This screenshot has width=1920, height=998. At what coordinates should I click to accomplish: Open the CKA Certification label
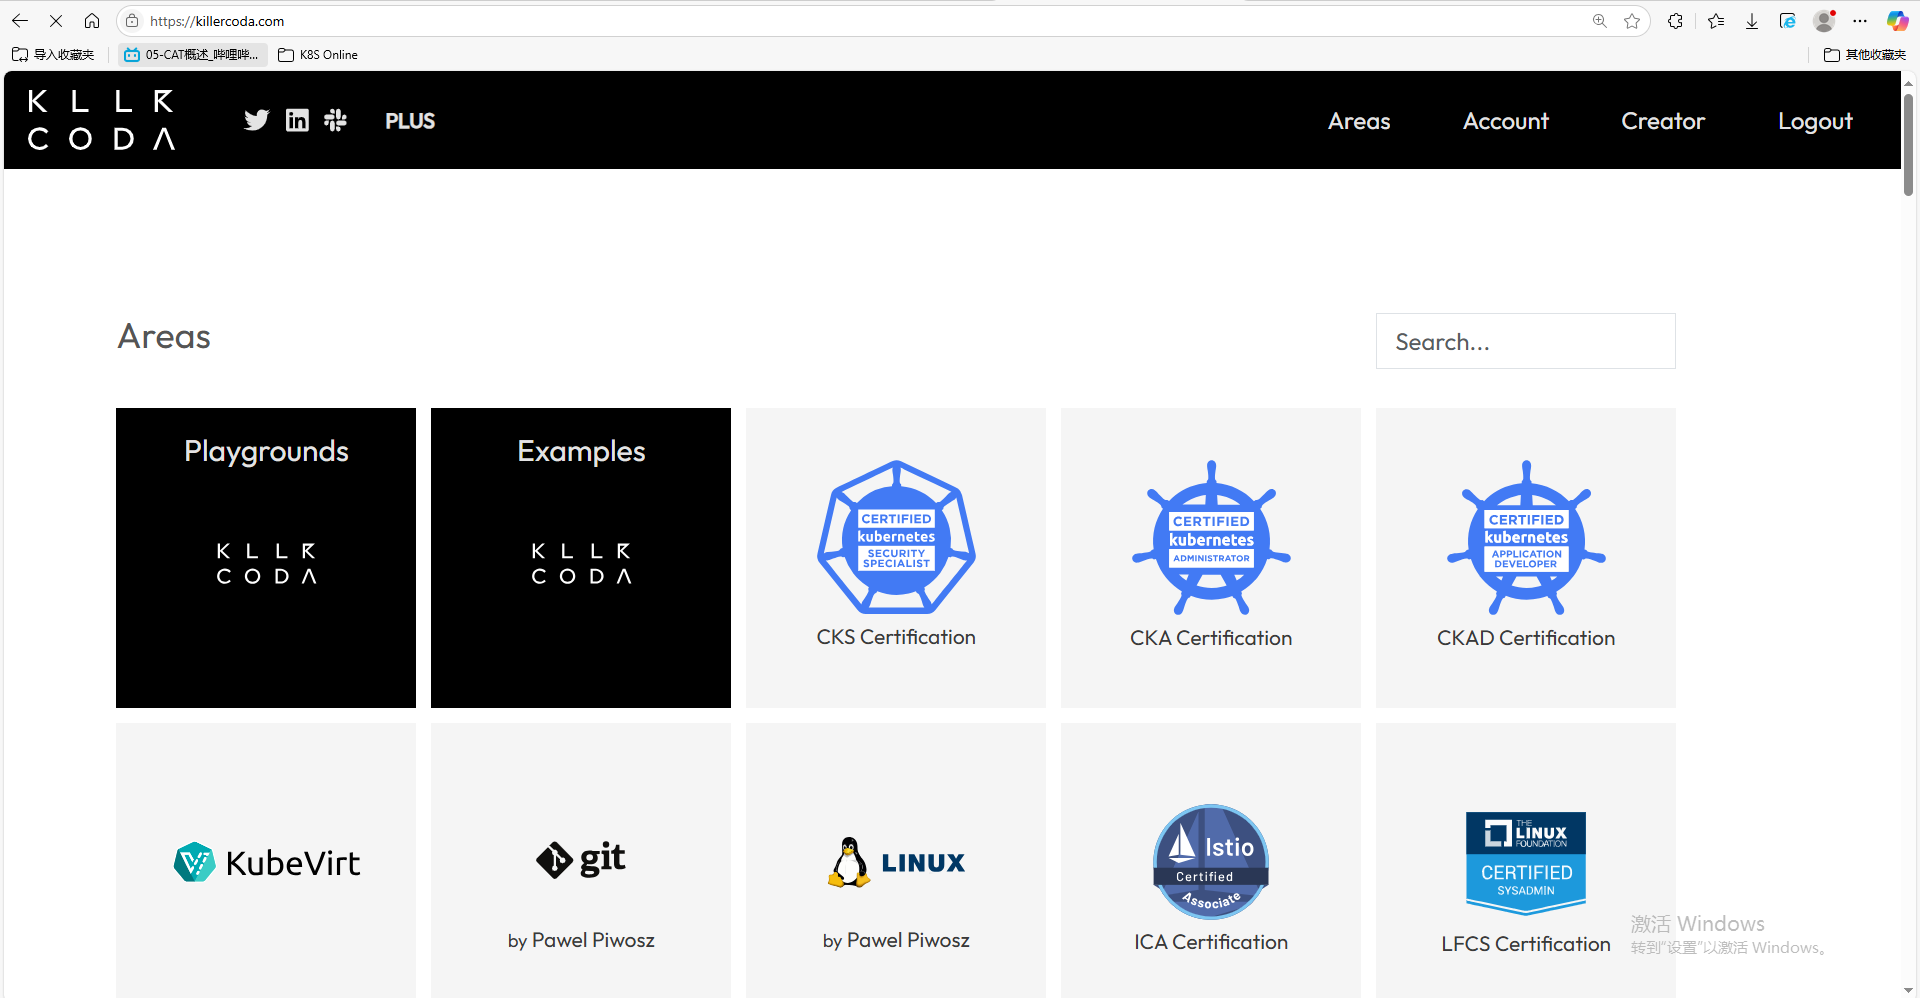pos(1211,638)
